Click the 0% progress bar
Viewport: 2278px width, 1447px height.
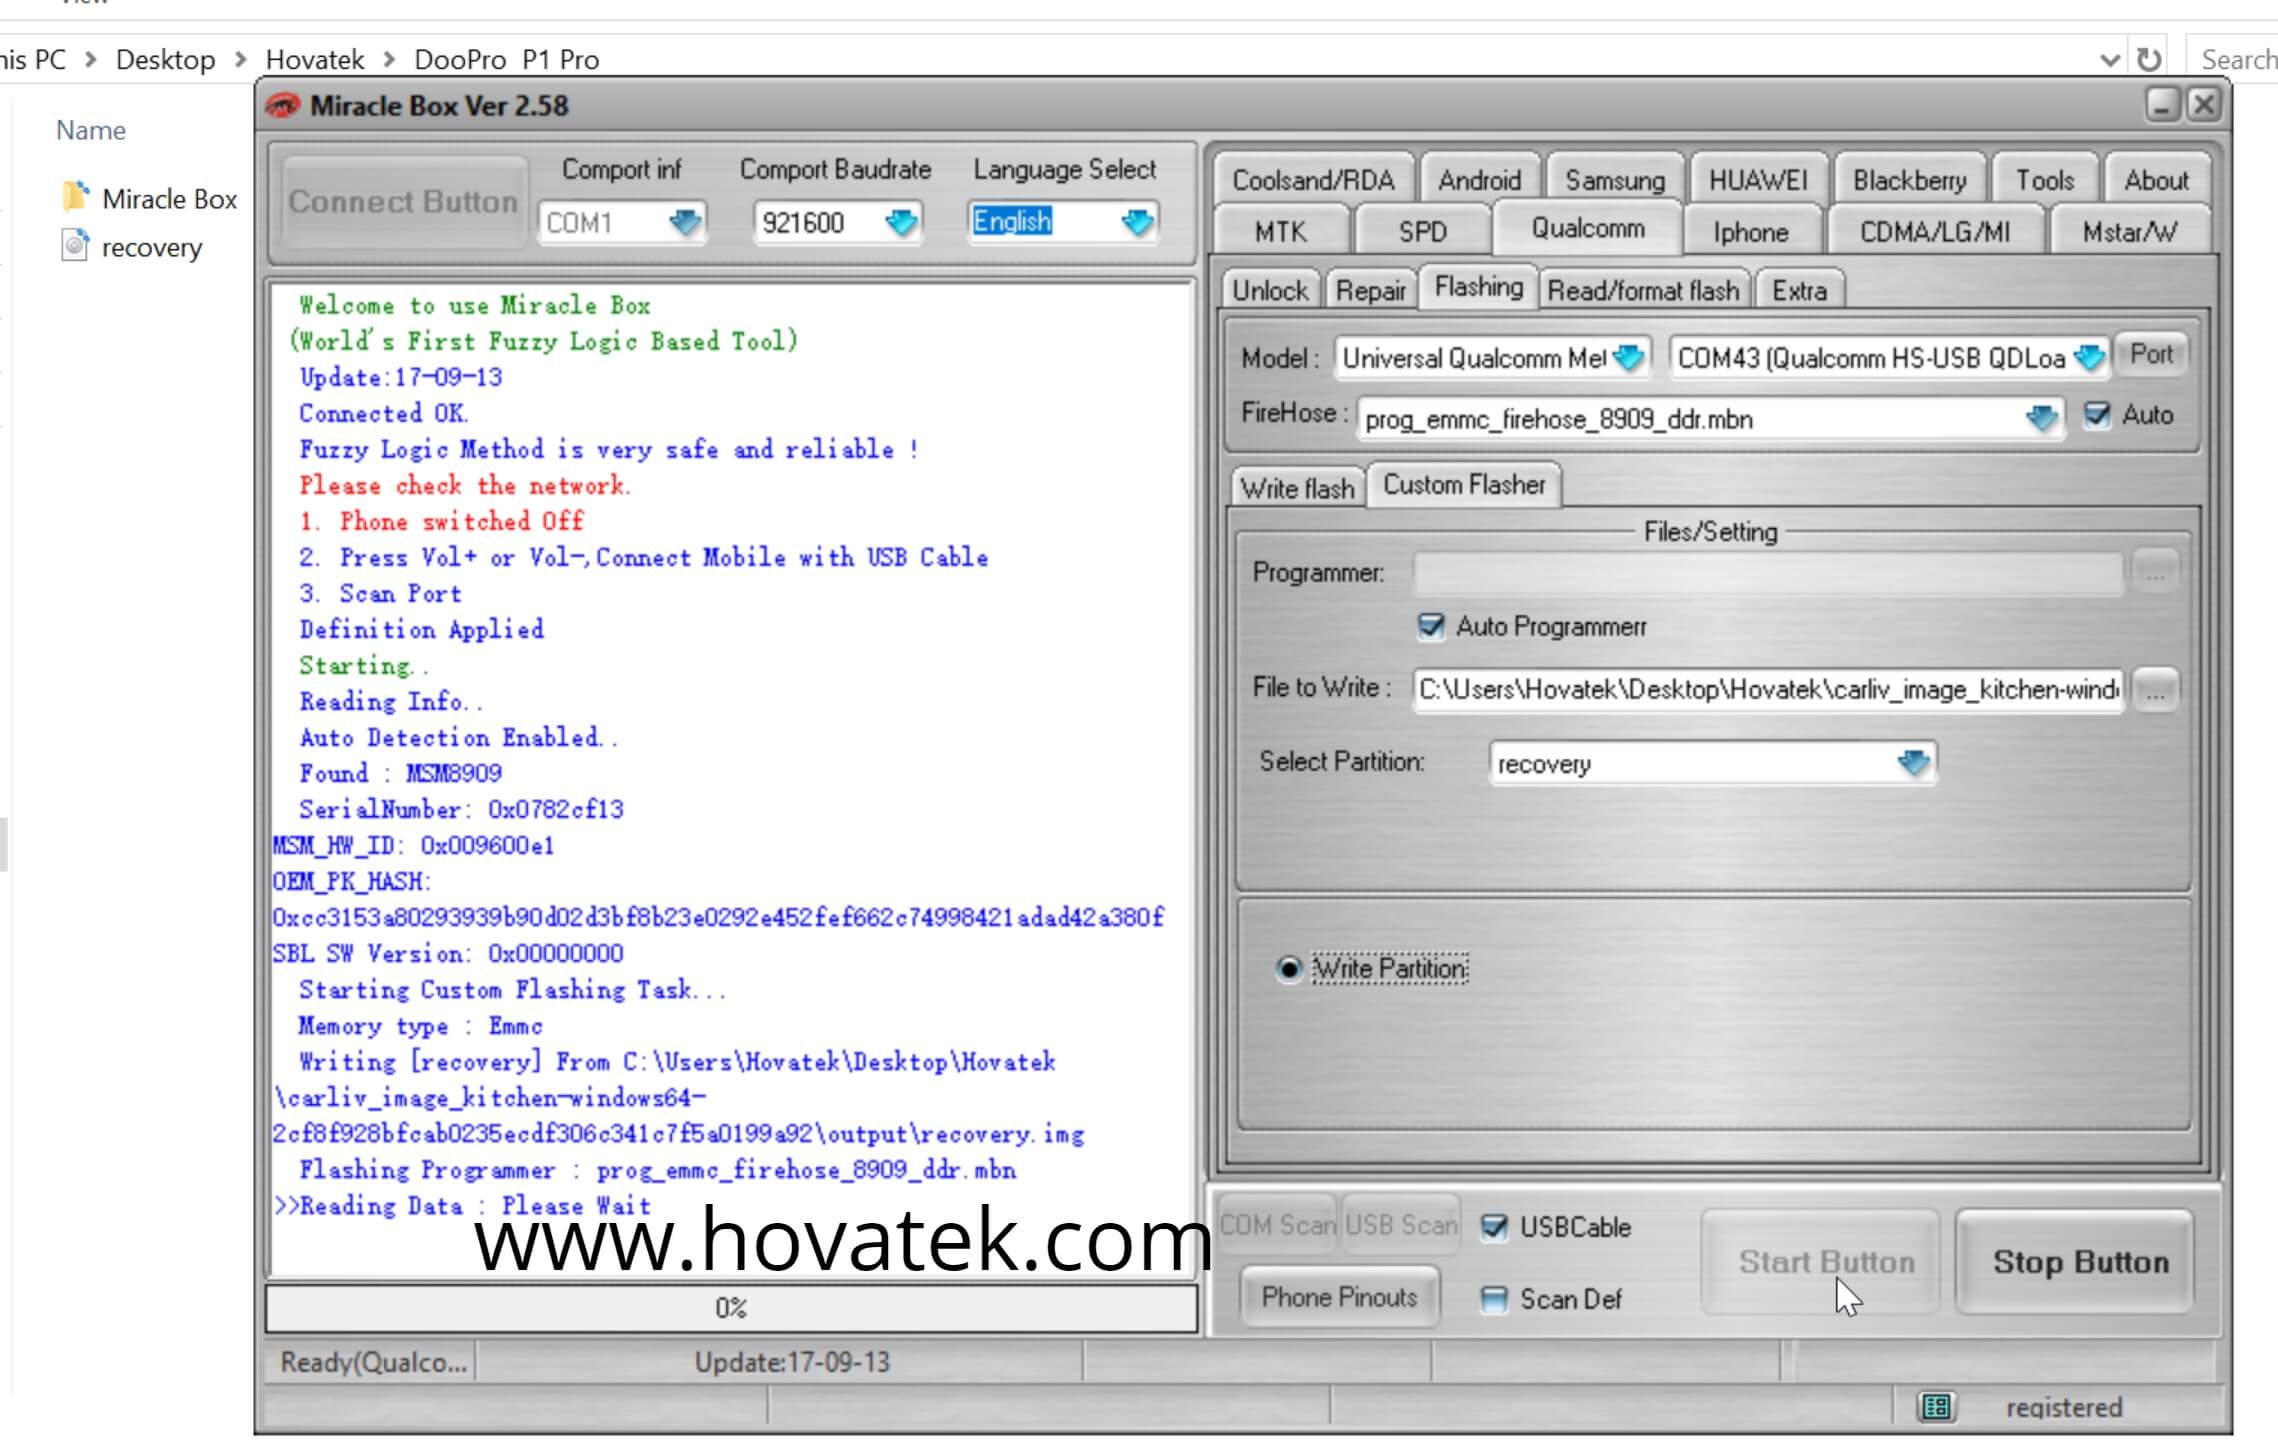[x=731, y=1308]
